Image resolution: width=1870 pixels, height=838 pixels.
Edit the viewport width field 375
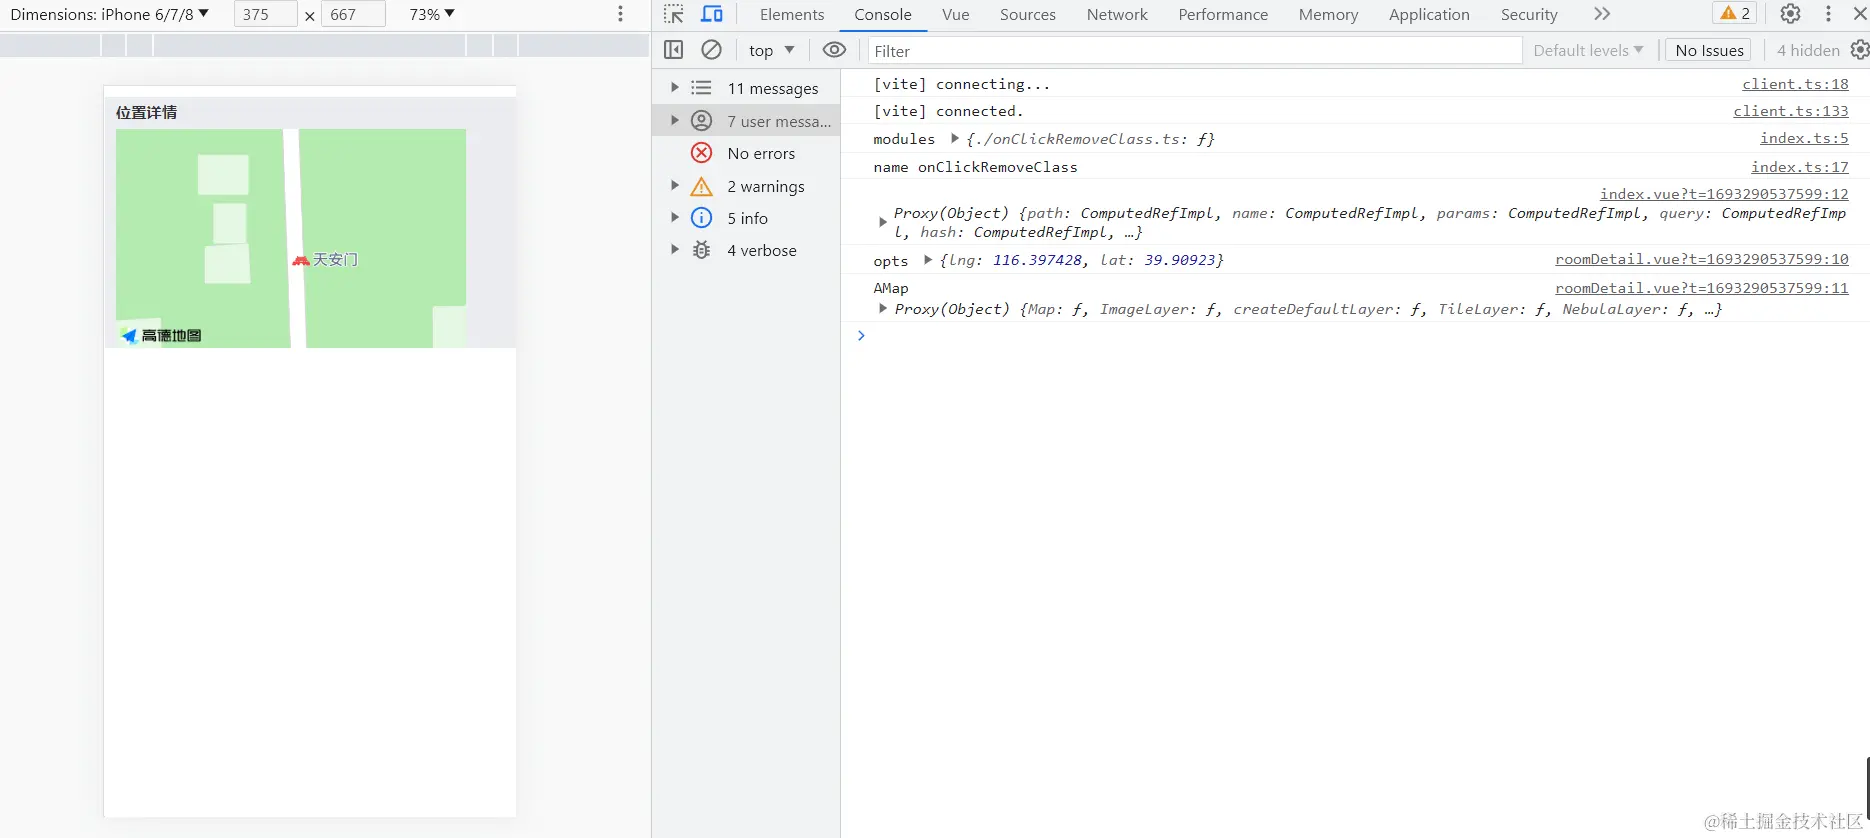click(x=265, y=14)
